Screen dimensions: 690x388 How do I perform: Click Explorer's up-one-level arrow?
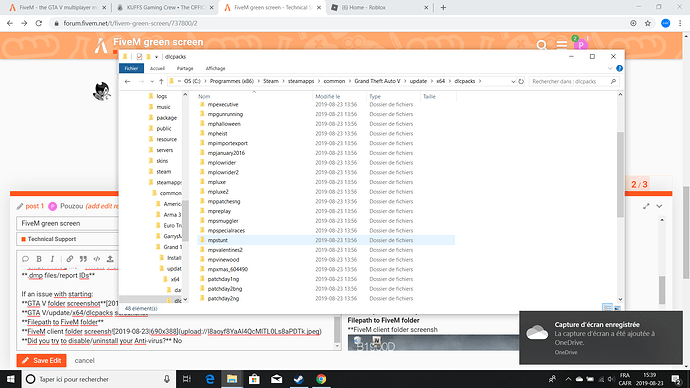pyautogui.click(x=161, y=81)
